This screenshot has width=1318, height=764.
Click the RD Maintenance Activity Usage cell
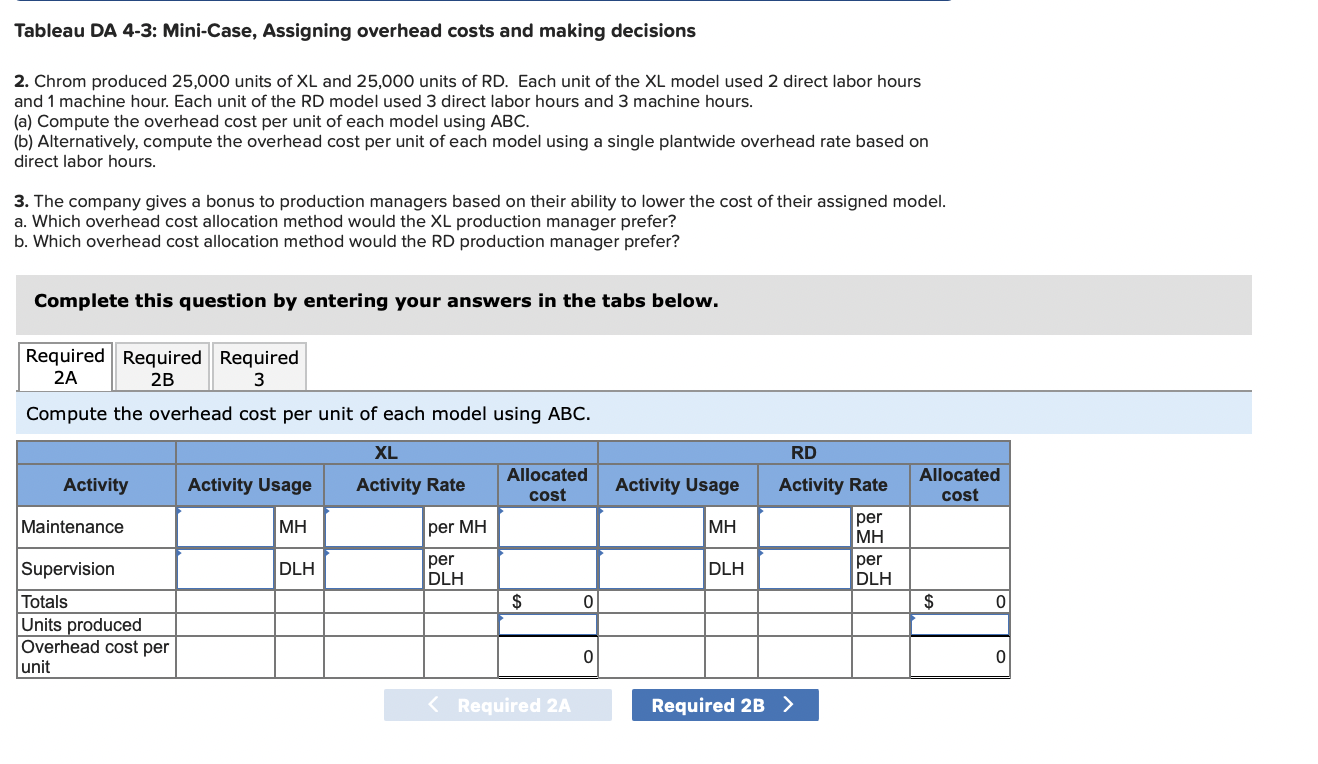pyautogui.click(x=651, y=526)
